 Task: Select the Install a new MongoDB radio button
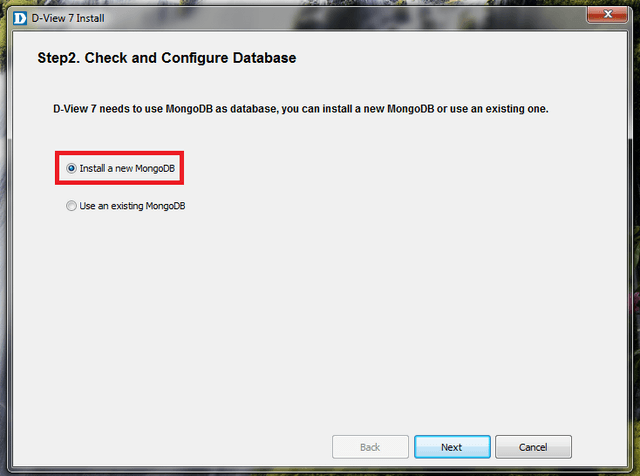pyautogui.click(x=71, y=169)
